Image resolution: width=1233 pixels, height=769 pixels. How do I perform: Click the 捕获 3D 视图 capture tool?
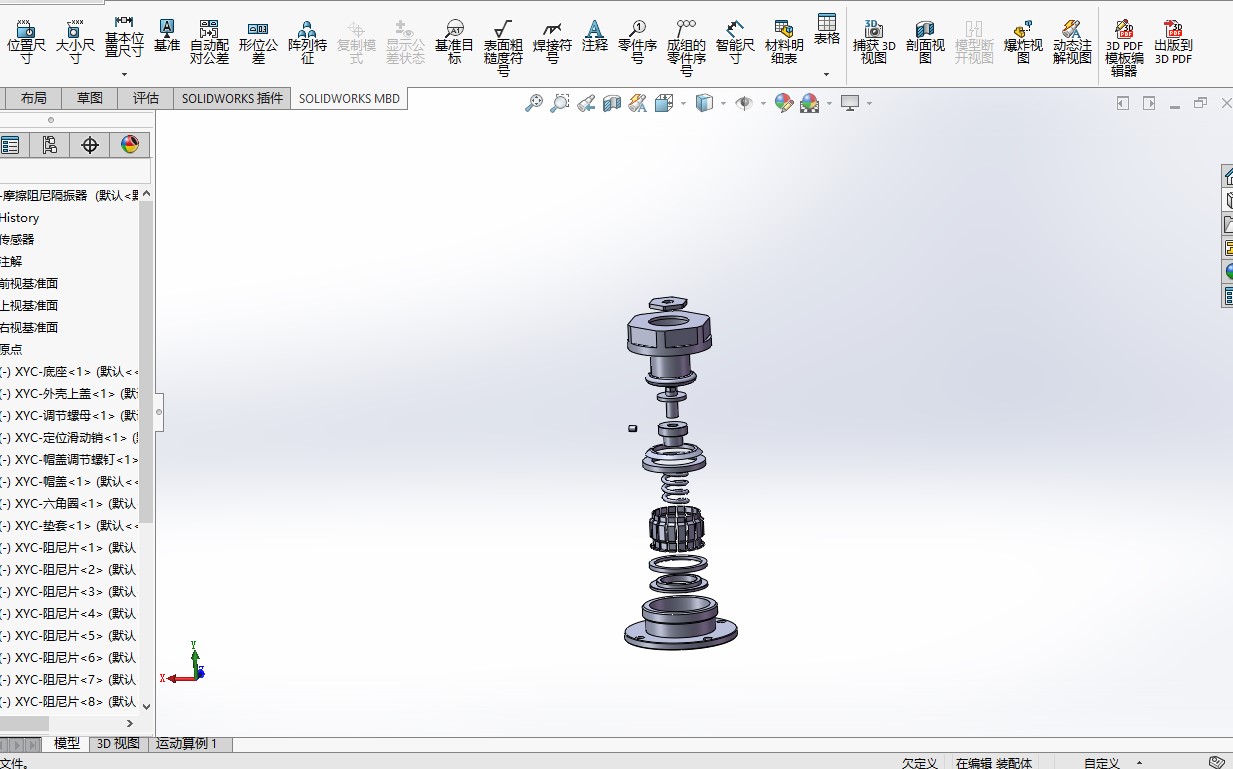[x=874, y=41]
